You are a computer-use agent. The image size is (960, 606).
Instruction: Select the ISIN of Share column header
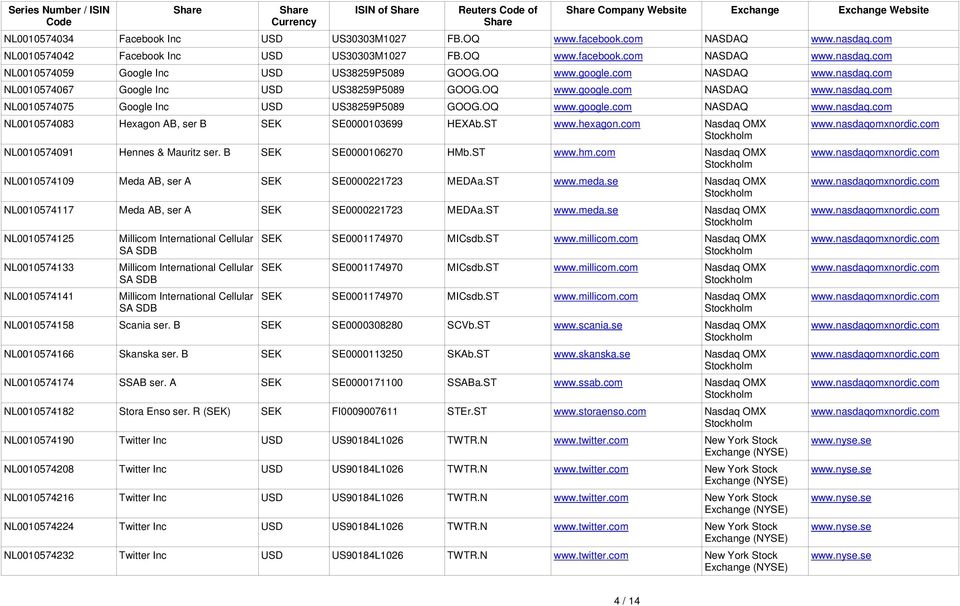(x=387, y=10)
